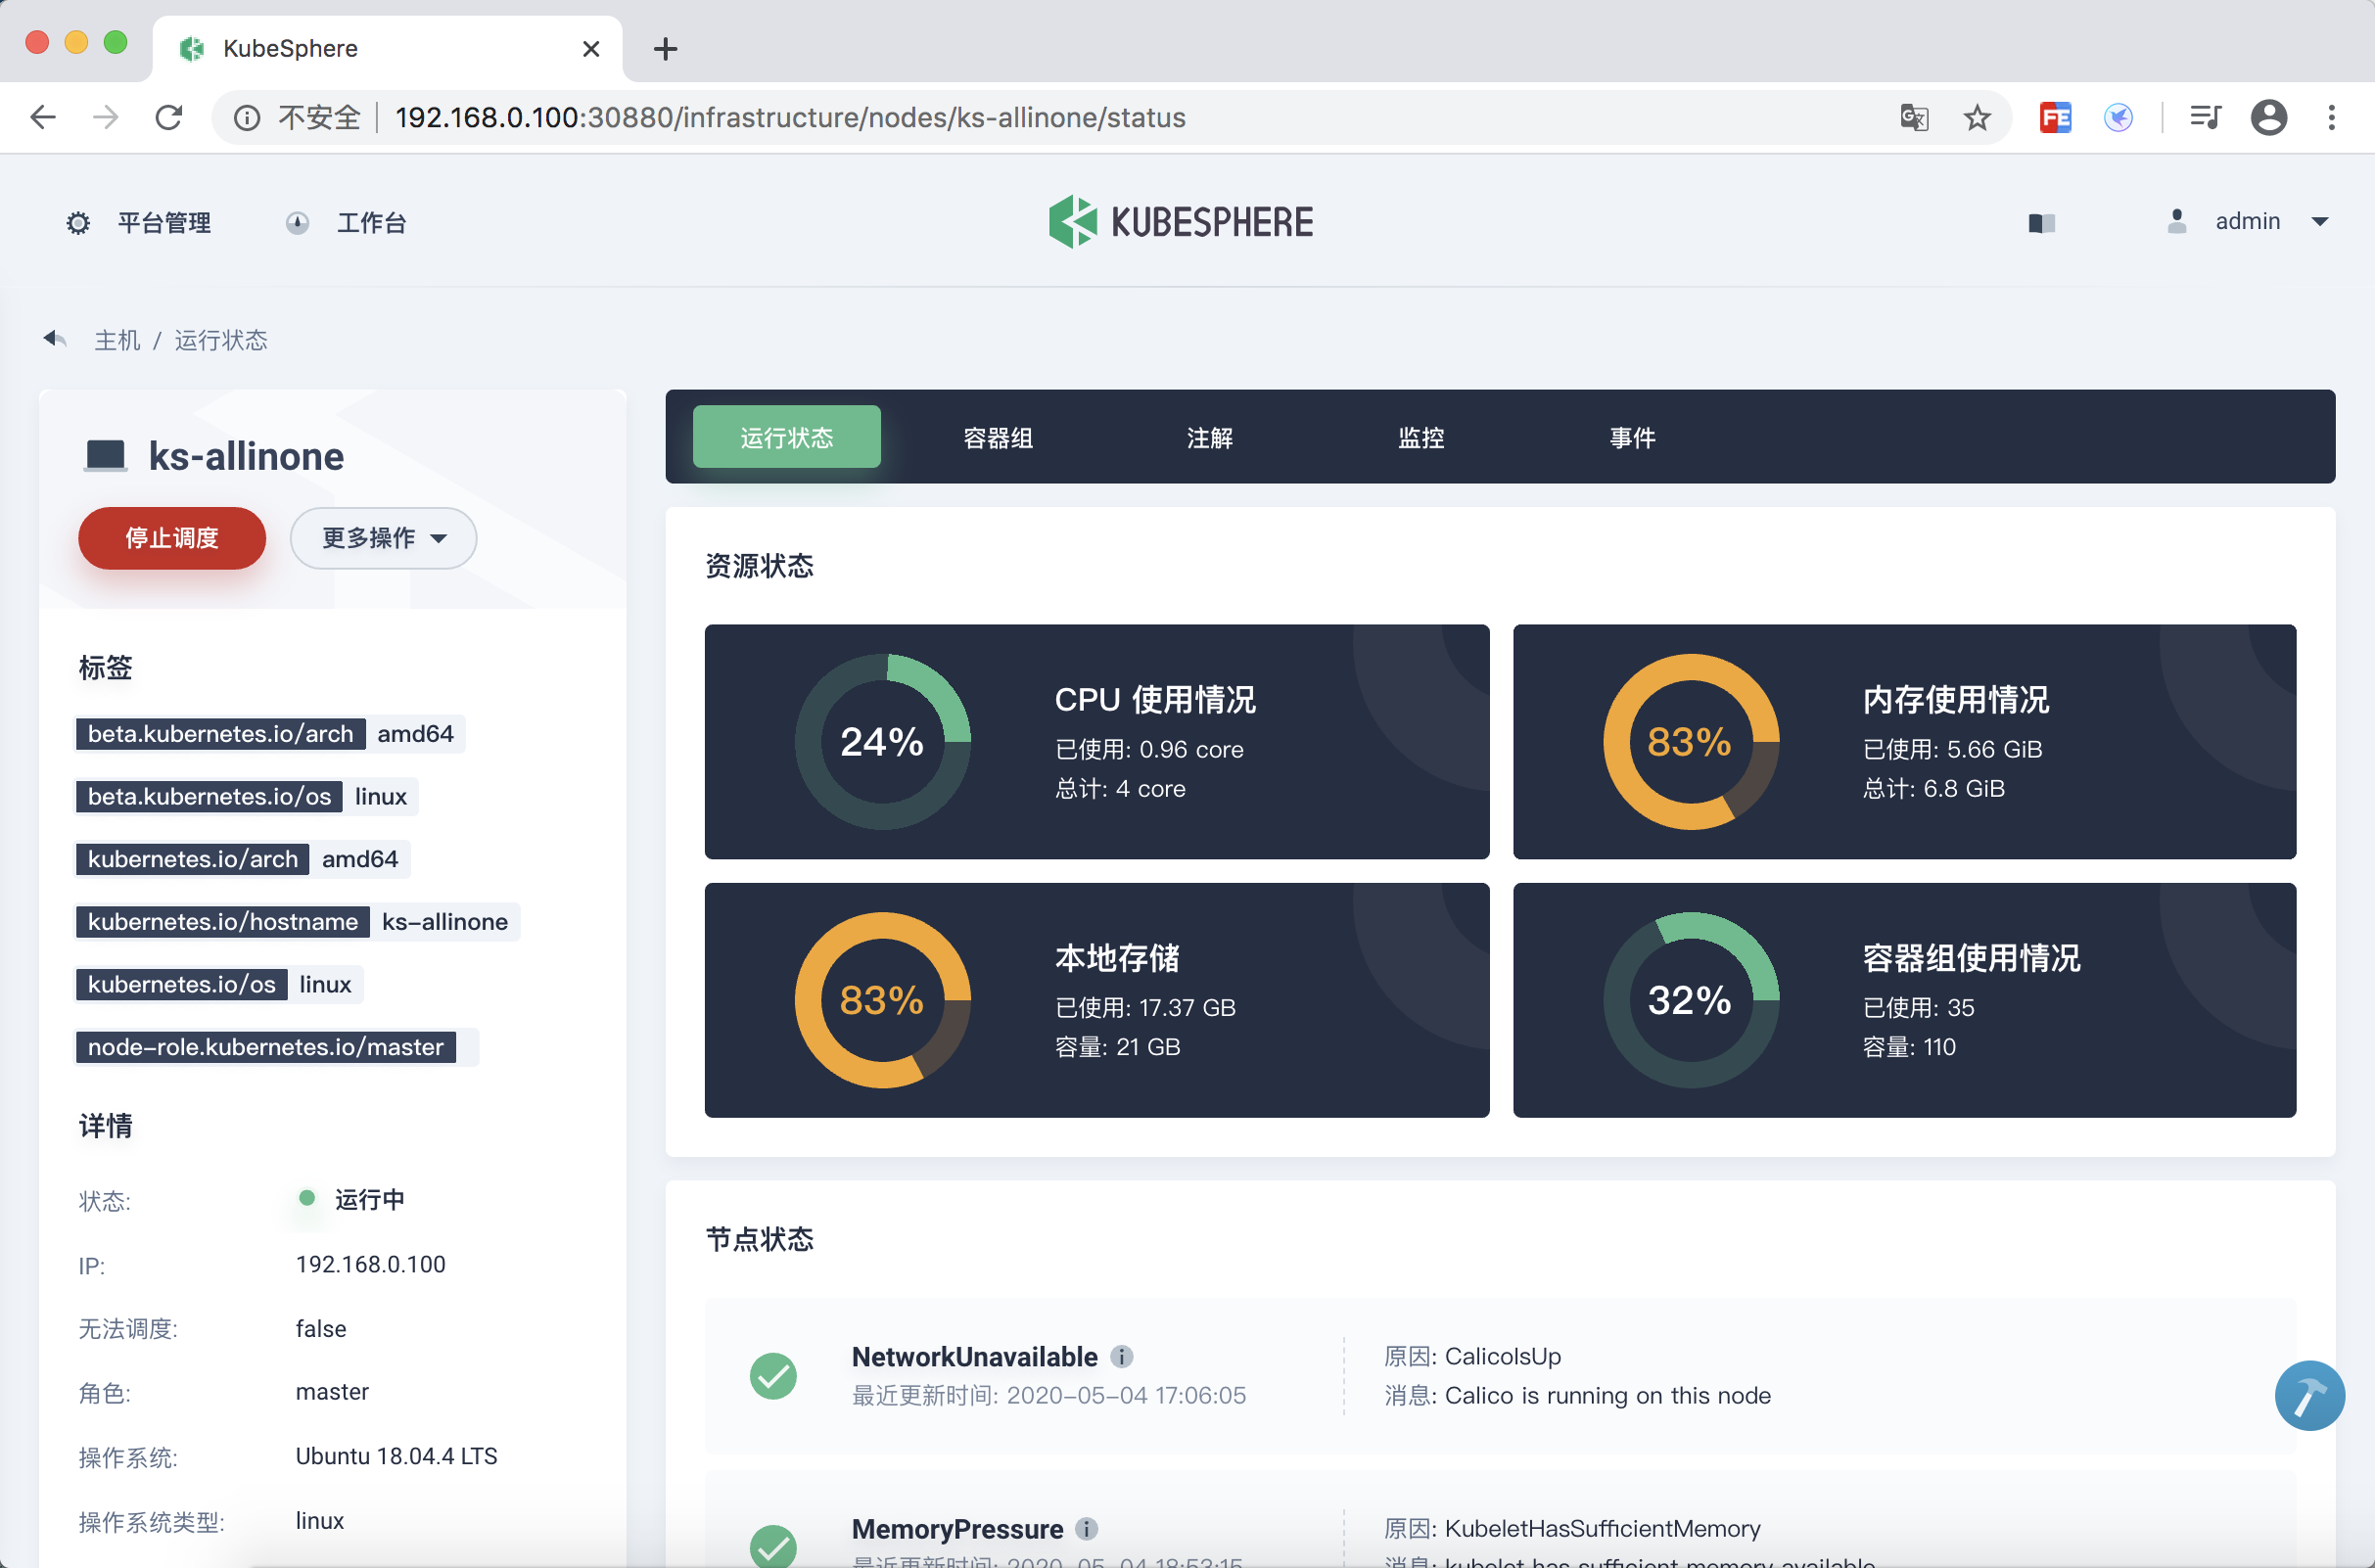
Task: Click the KubeSphere logo
Action: pyautogui.click(x=1181, y=222)
